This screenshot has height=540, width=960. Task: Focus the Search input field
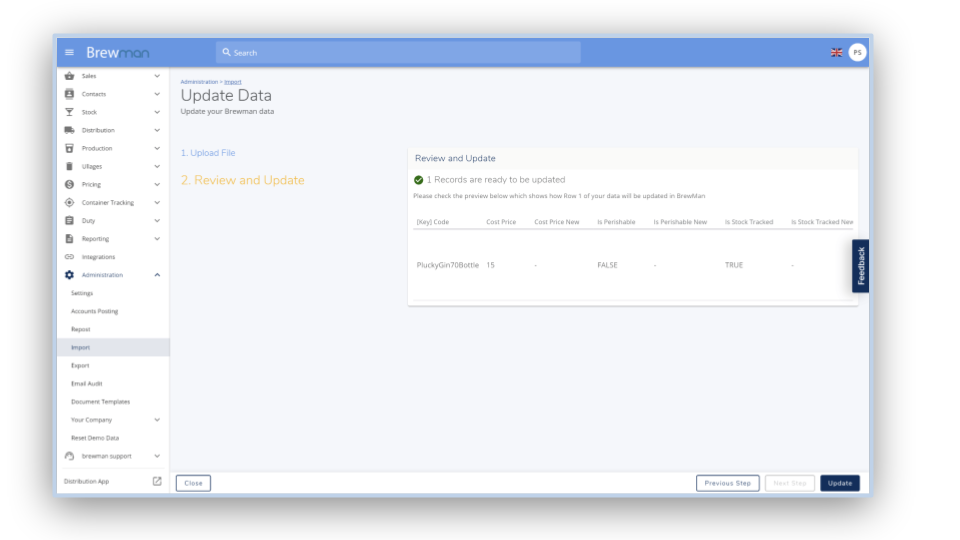[398, 53]
